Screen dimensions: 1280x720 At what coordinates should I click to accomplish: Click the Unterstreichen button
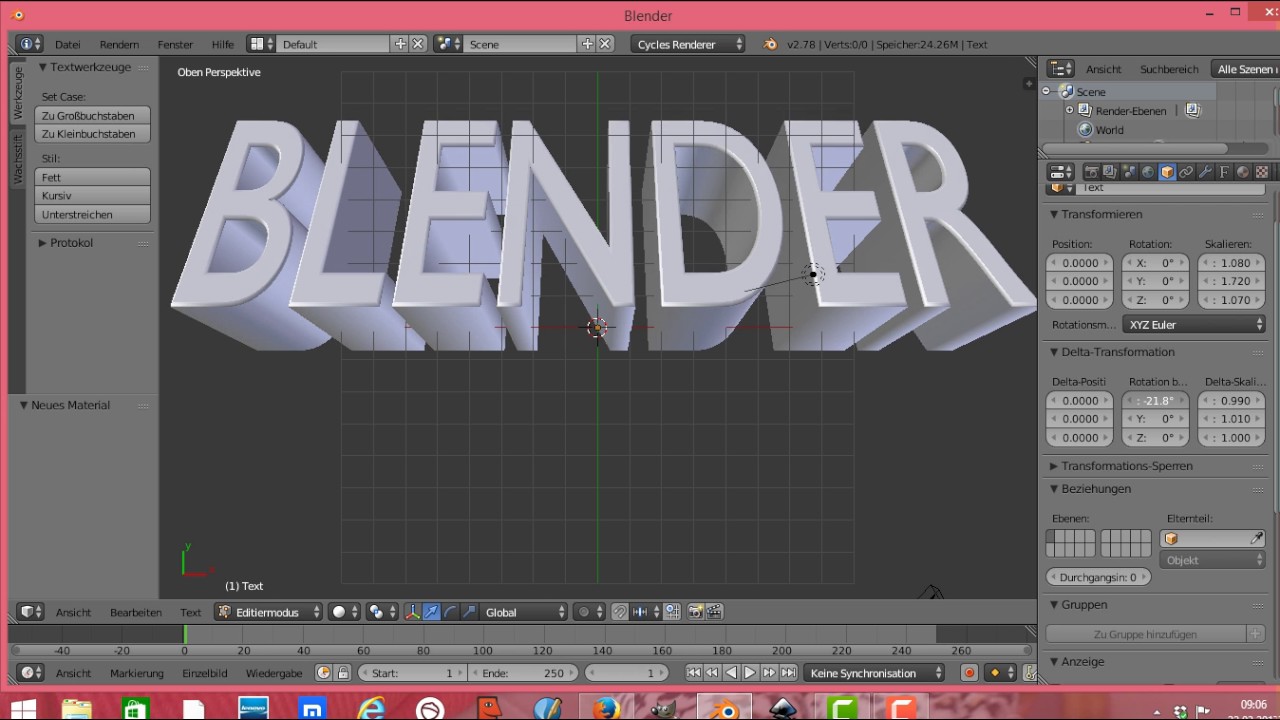point(92,215)
